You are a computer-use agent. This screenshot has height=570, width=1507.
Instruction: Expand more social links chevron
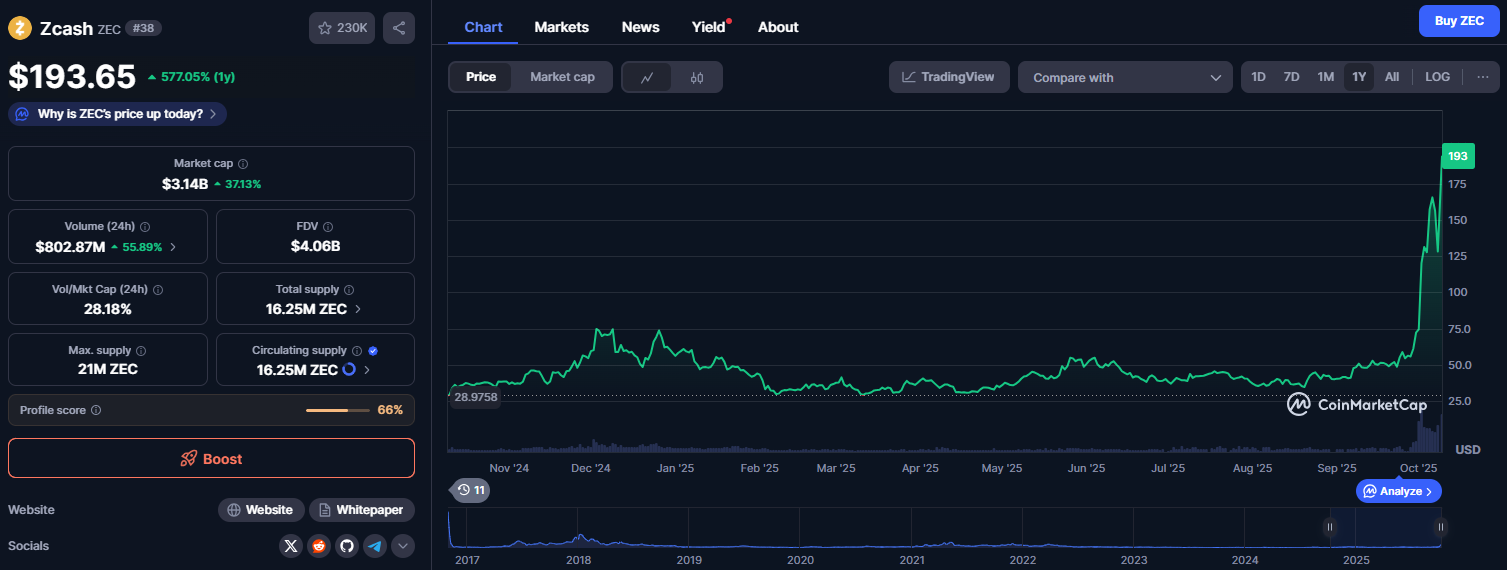tap(403, 546)
